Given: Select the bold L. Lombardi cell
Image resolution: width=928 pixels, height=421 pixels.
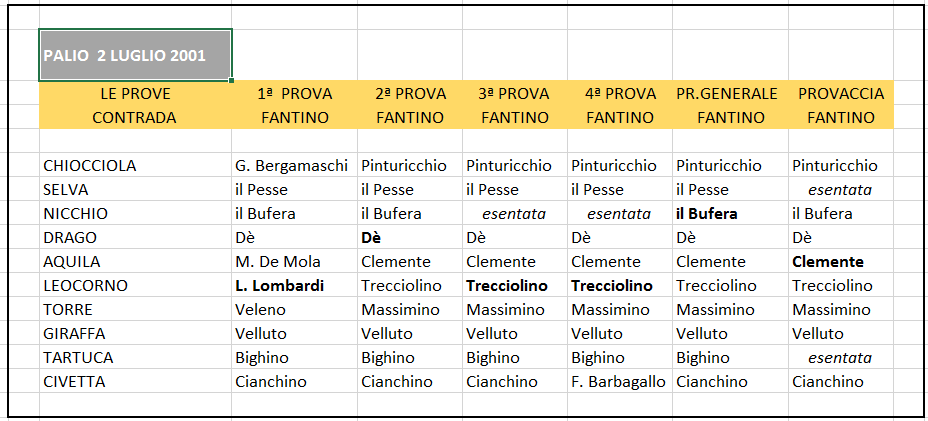Looking at the screenshot, I should pyautogui.click(x=295, y=286).
